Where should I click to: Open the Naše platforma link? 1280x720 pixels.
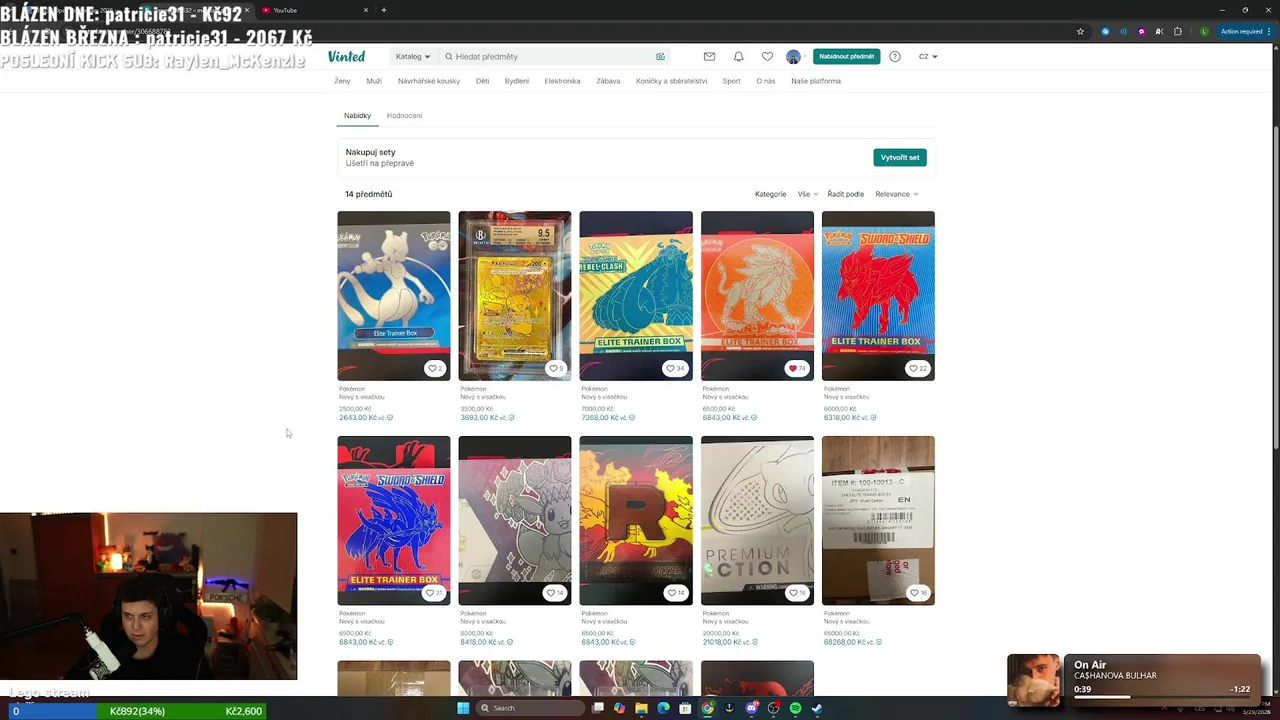click(x=816, y=81)
